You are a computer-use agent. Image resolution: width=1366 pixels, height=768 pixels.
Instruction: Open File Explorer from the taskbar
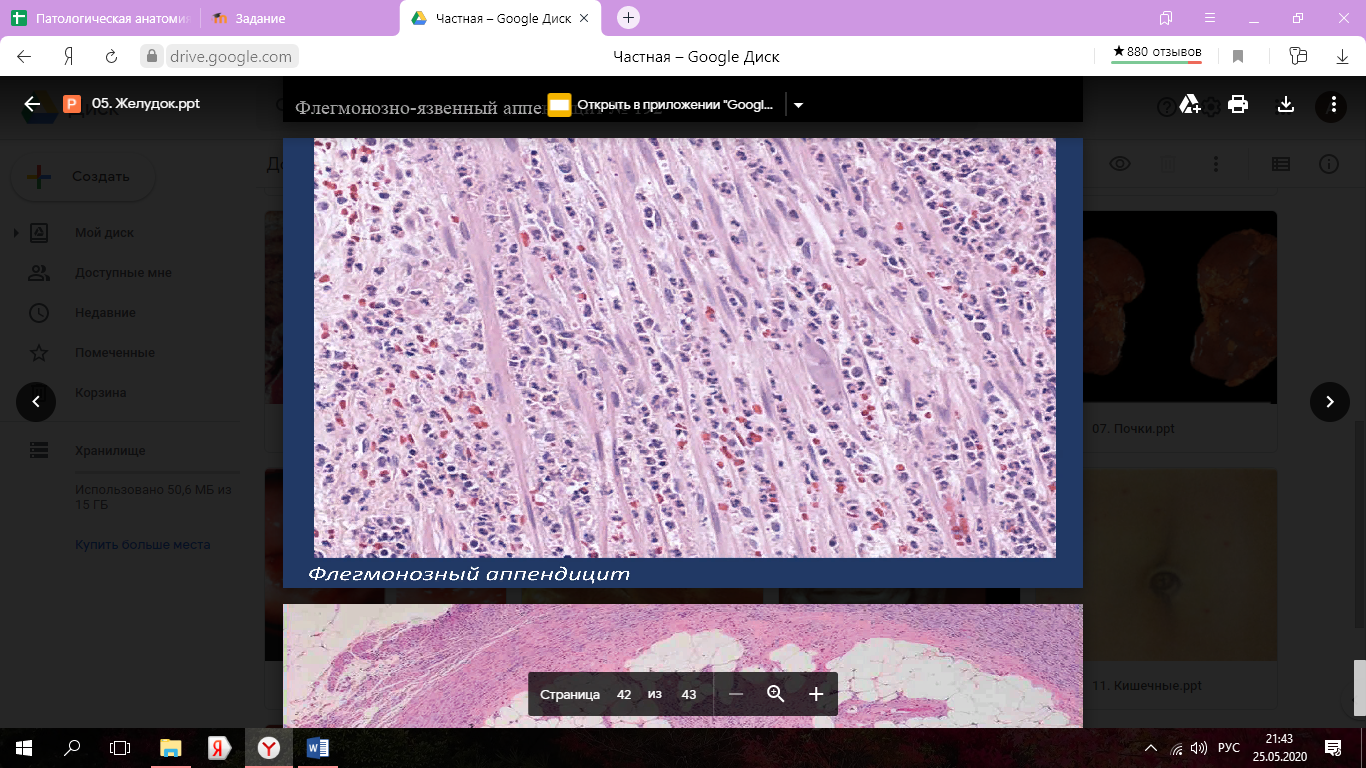pos(171,747)
